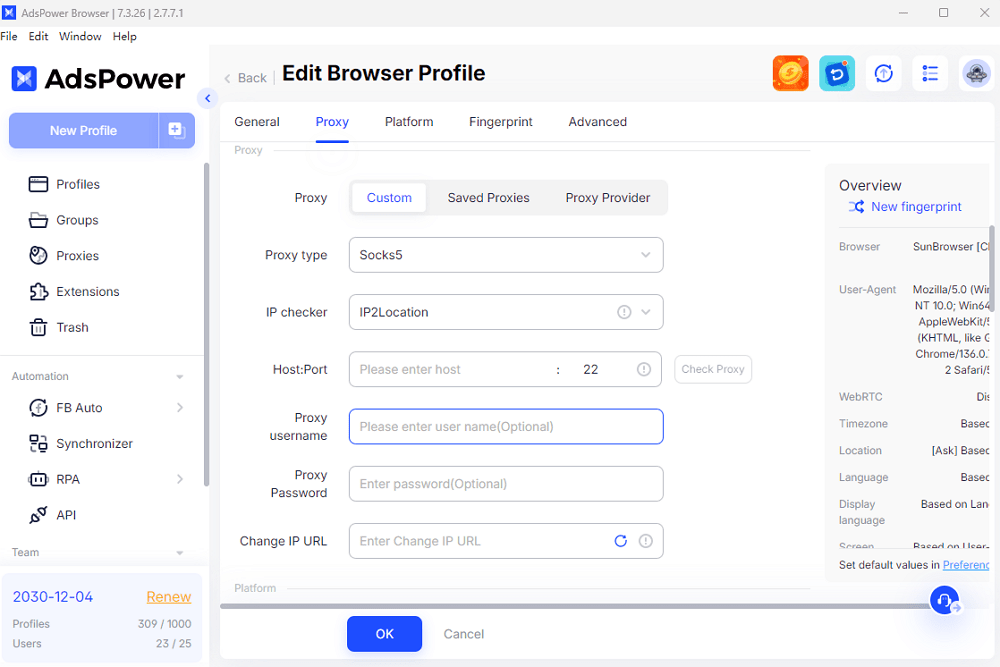Focus the Proxy Password field

pyautogui.click(x=506, y=484)
